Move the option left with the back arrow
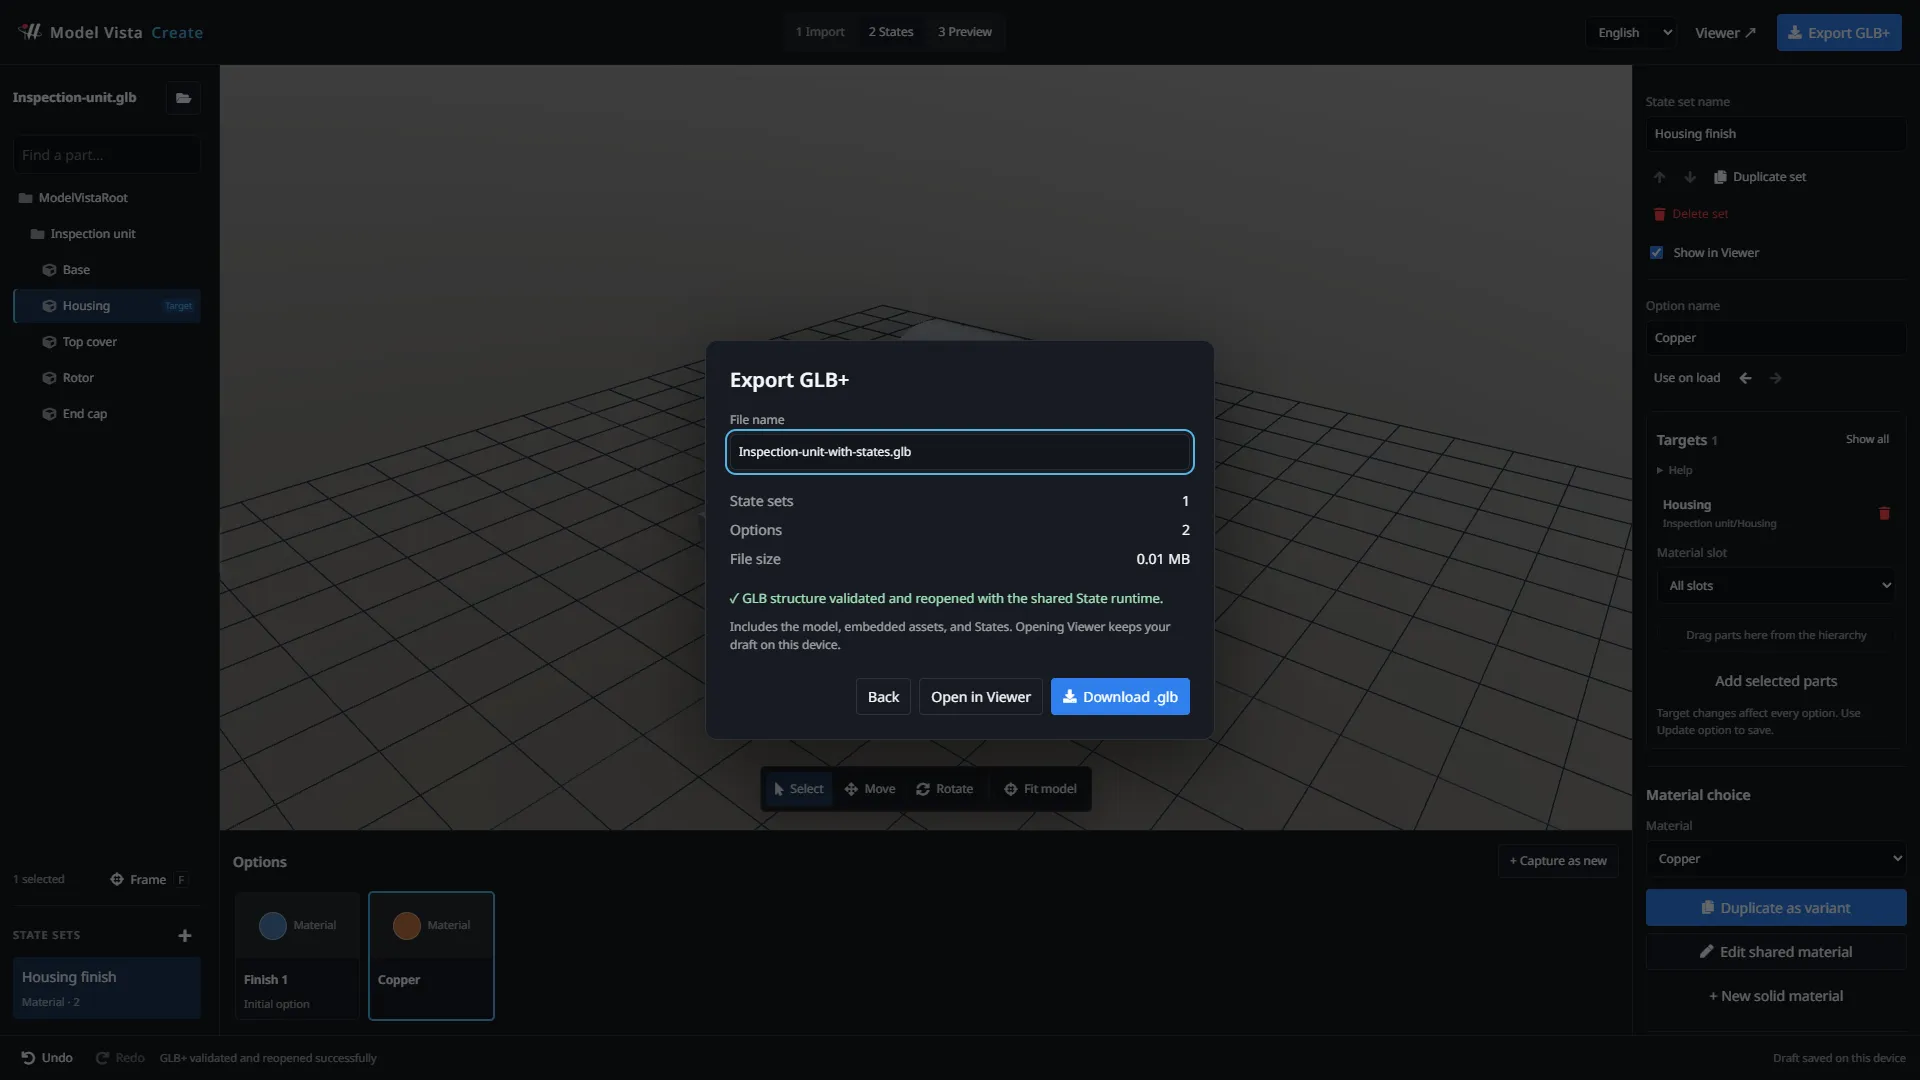 [1745, 378]
